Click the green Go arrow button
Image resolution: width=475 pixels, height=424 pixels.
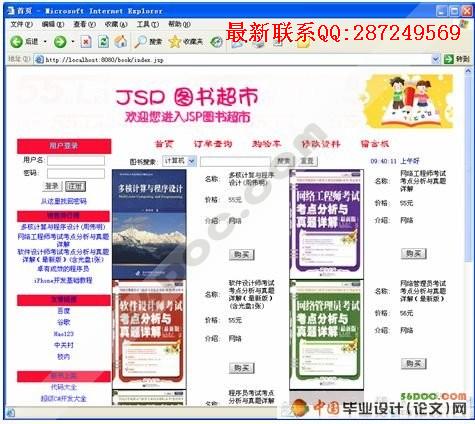(x=449, y=60)
